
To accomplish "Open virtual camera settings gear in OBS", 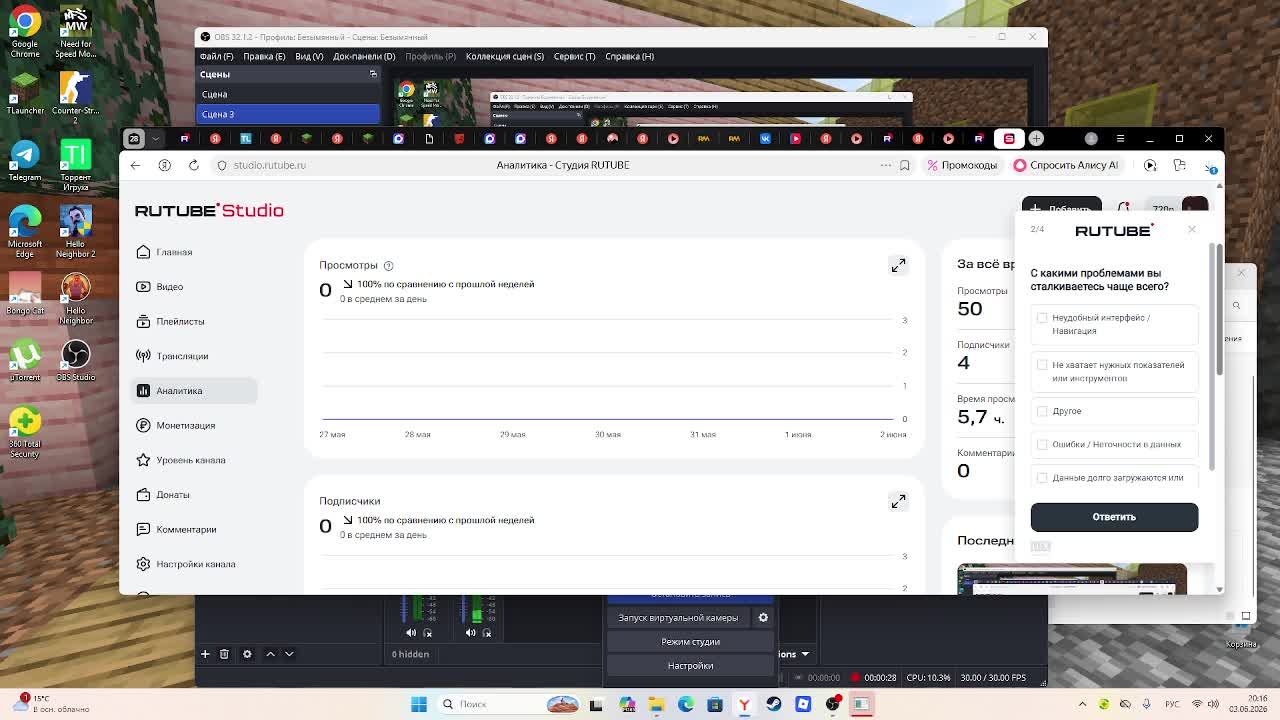I will pyautogui.click(x=763, y=618).
